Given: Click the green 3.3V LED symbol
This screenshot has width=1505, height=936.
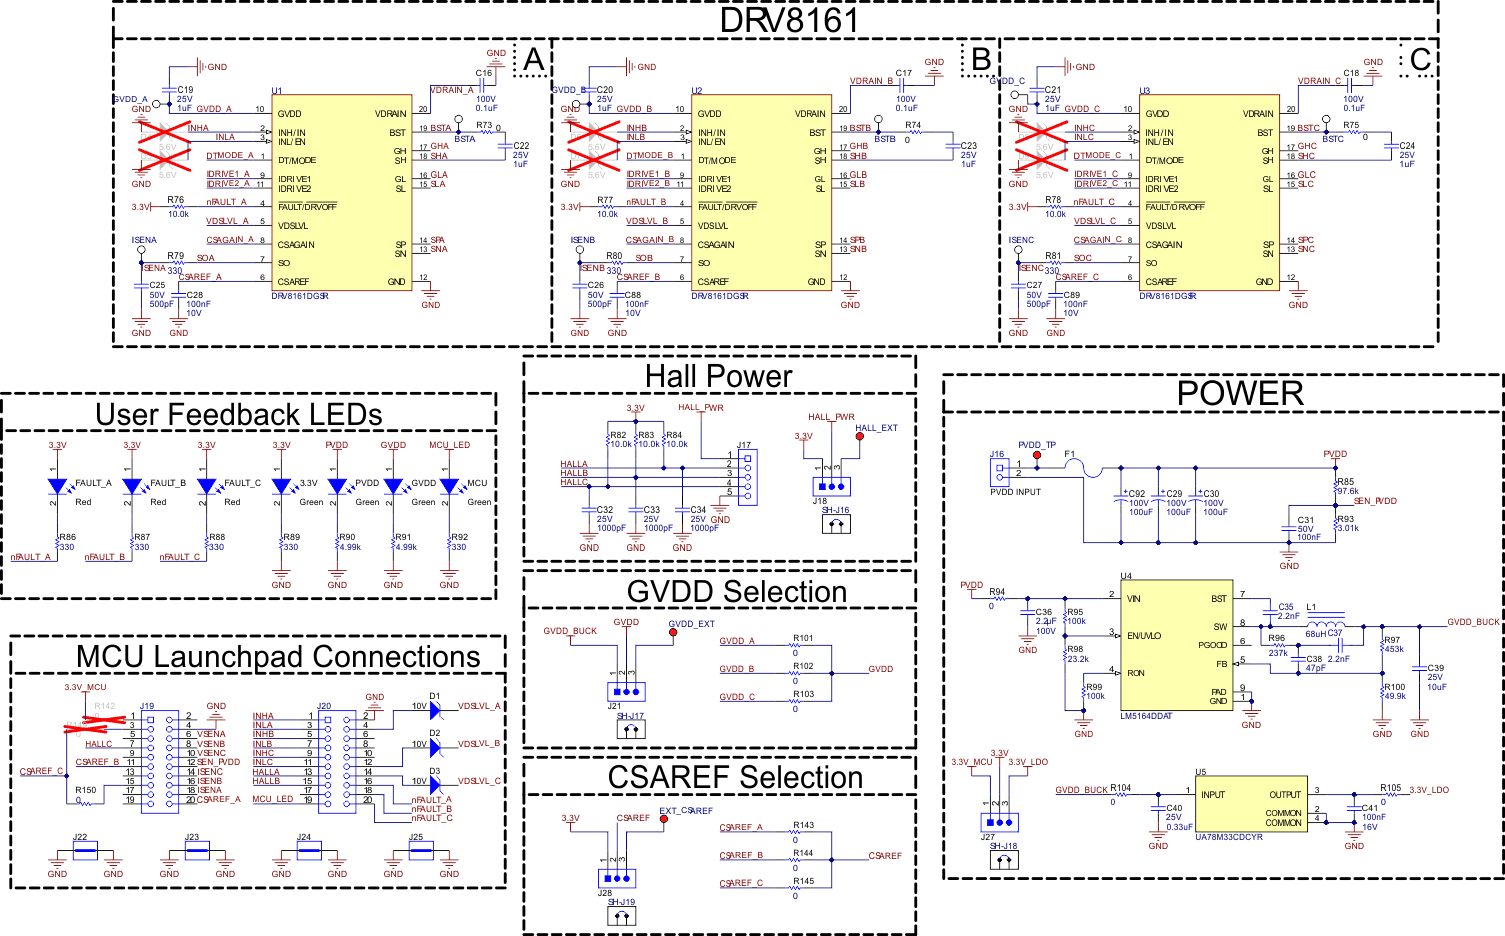Looking at the screenshot, I should (281, 486).
